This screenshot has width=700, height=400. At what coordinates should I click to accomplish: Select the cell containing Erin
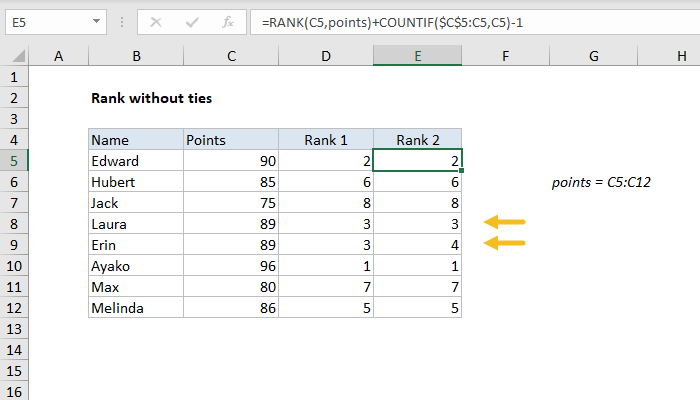136,245
